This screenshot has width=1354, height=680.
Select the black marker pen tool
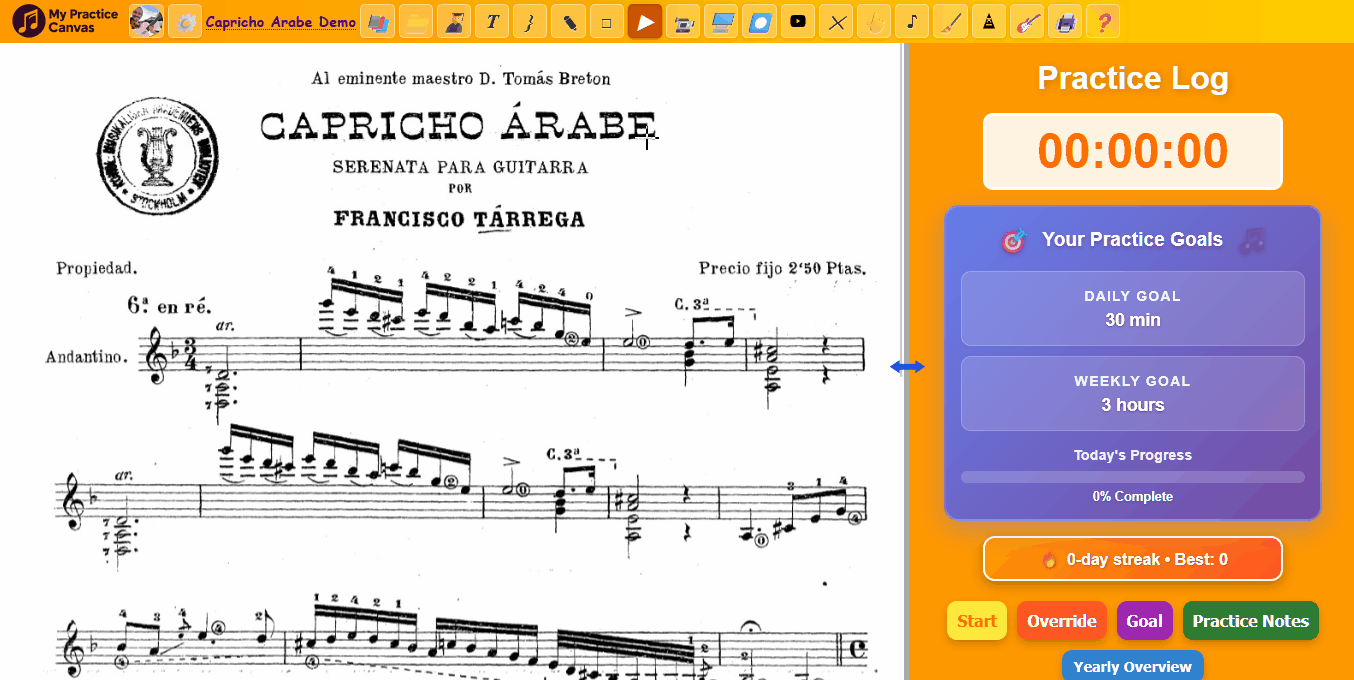coord(568,21)
